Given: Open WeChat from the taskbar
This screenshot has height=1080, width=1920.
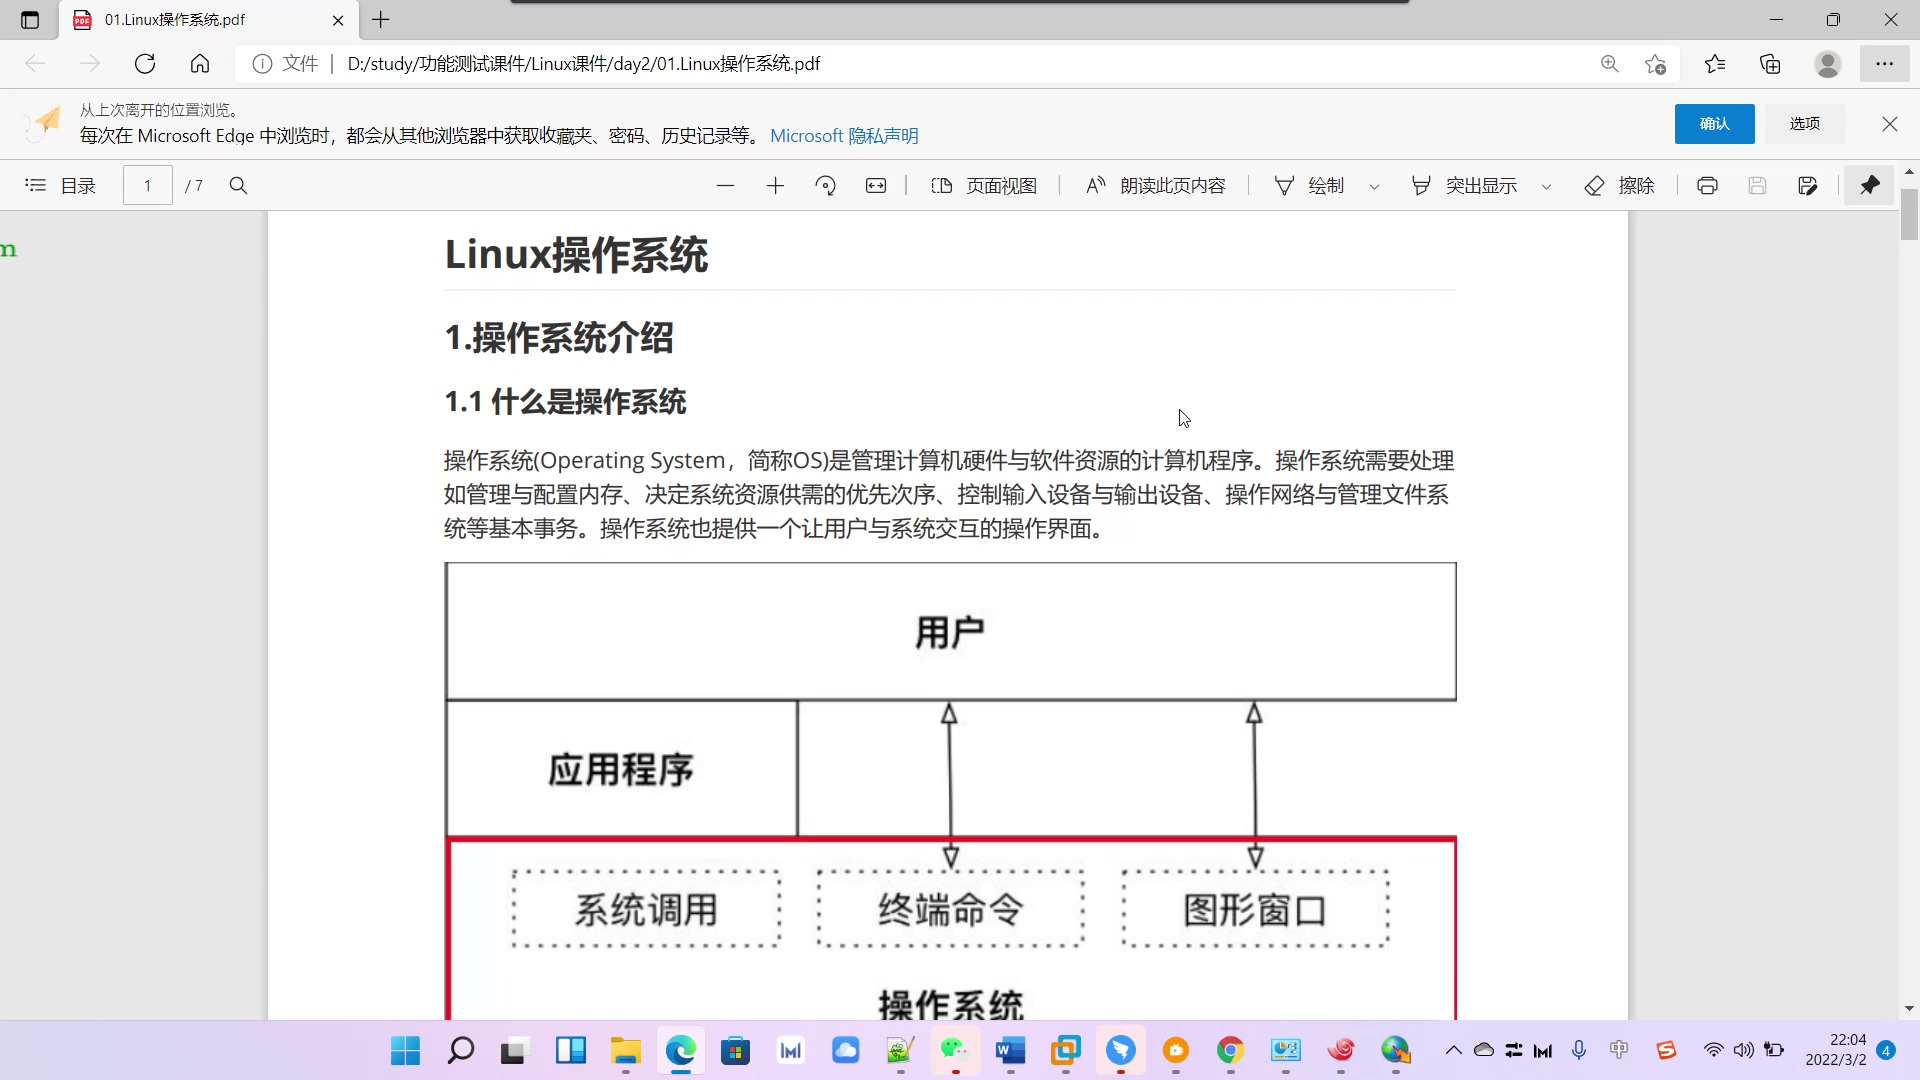Looking at the screenshot, I should click(x=955, y=1051).
